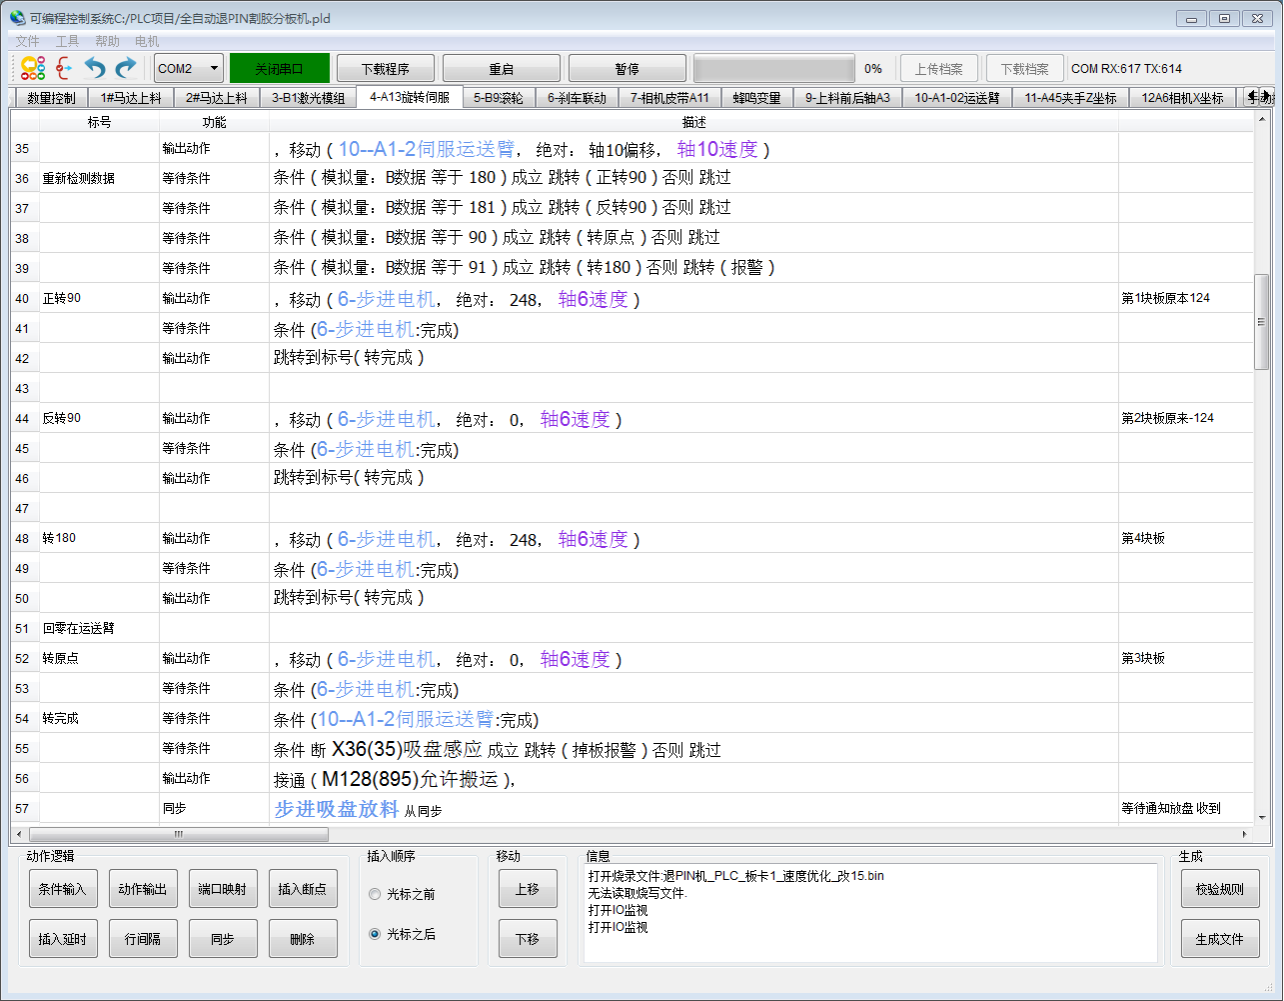Click the 行间隔 button
The width and height of the screenshot is (1284, 1001).
click(143, 939)
